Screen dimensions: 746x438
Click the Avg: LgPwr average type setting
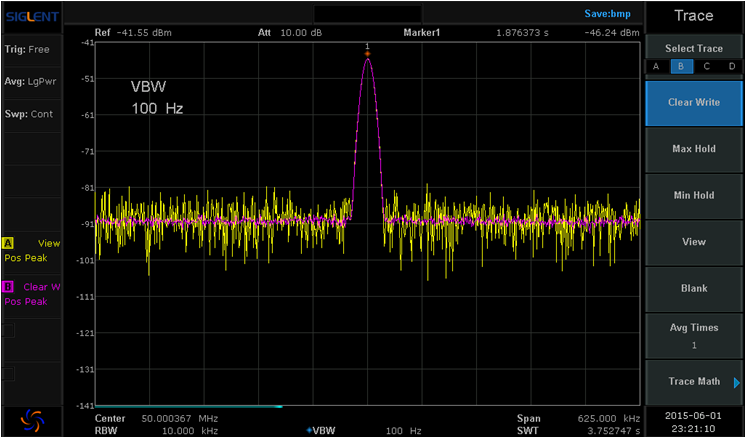[30, 82]
